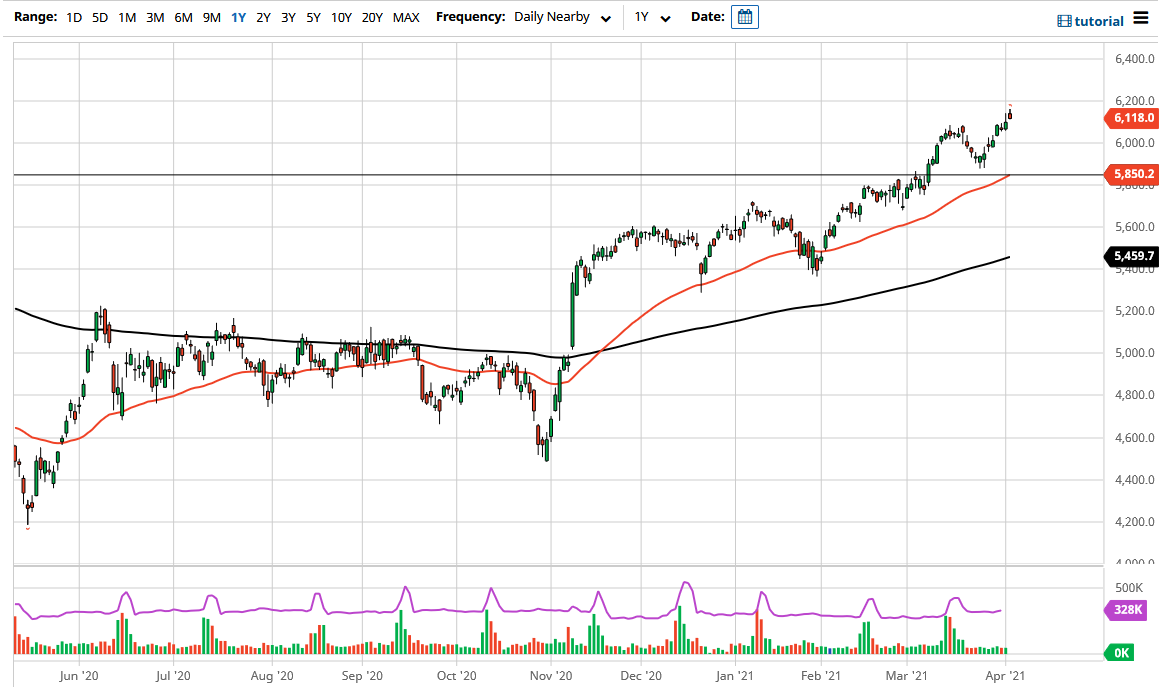Open the Daily Nearby chevron arrow
This screenshot has width=1164, height=691.
pyautogui.click(x=606, y=18)
